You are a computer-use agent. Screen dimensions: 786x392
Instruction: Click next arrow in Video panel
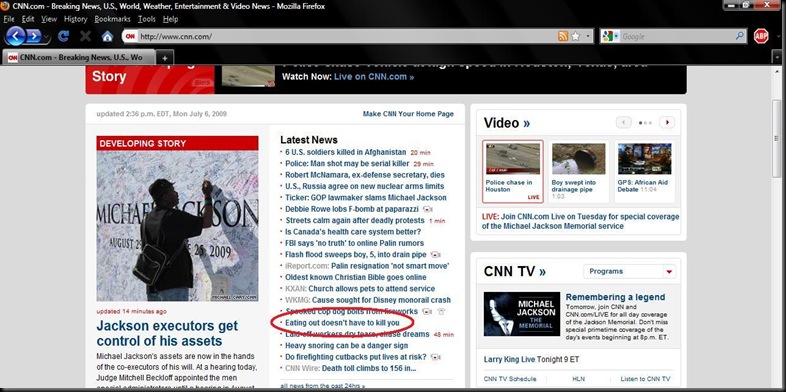(x=667, y=122)
